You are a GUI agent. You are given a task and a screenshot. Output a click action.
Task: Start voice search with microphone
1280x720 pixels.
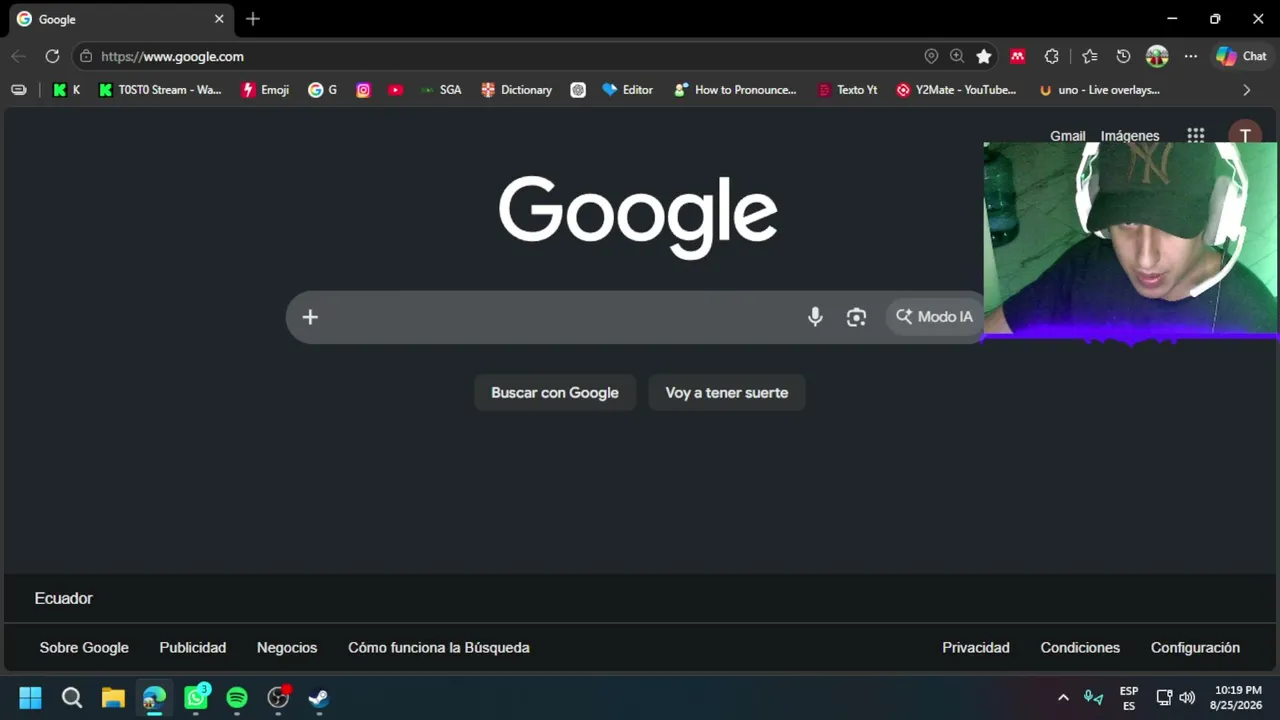(x=815, y=317)
